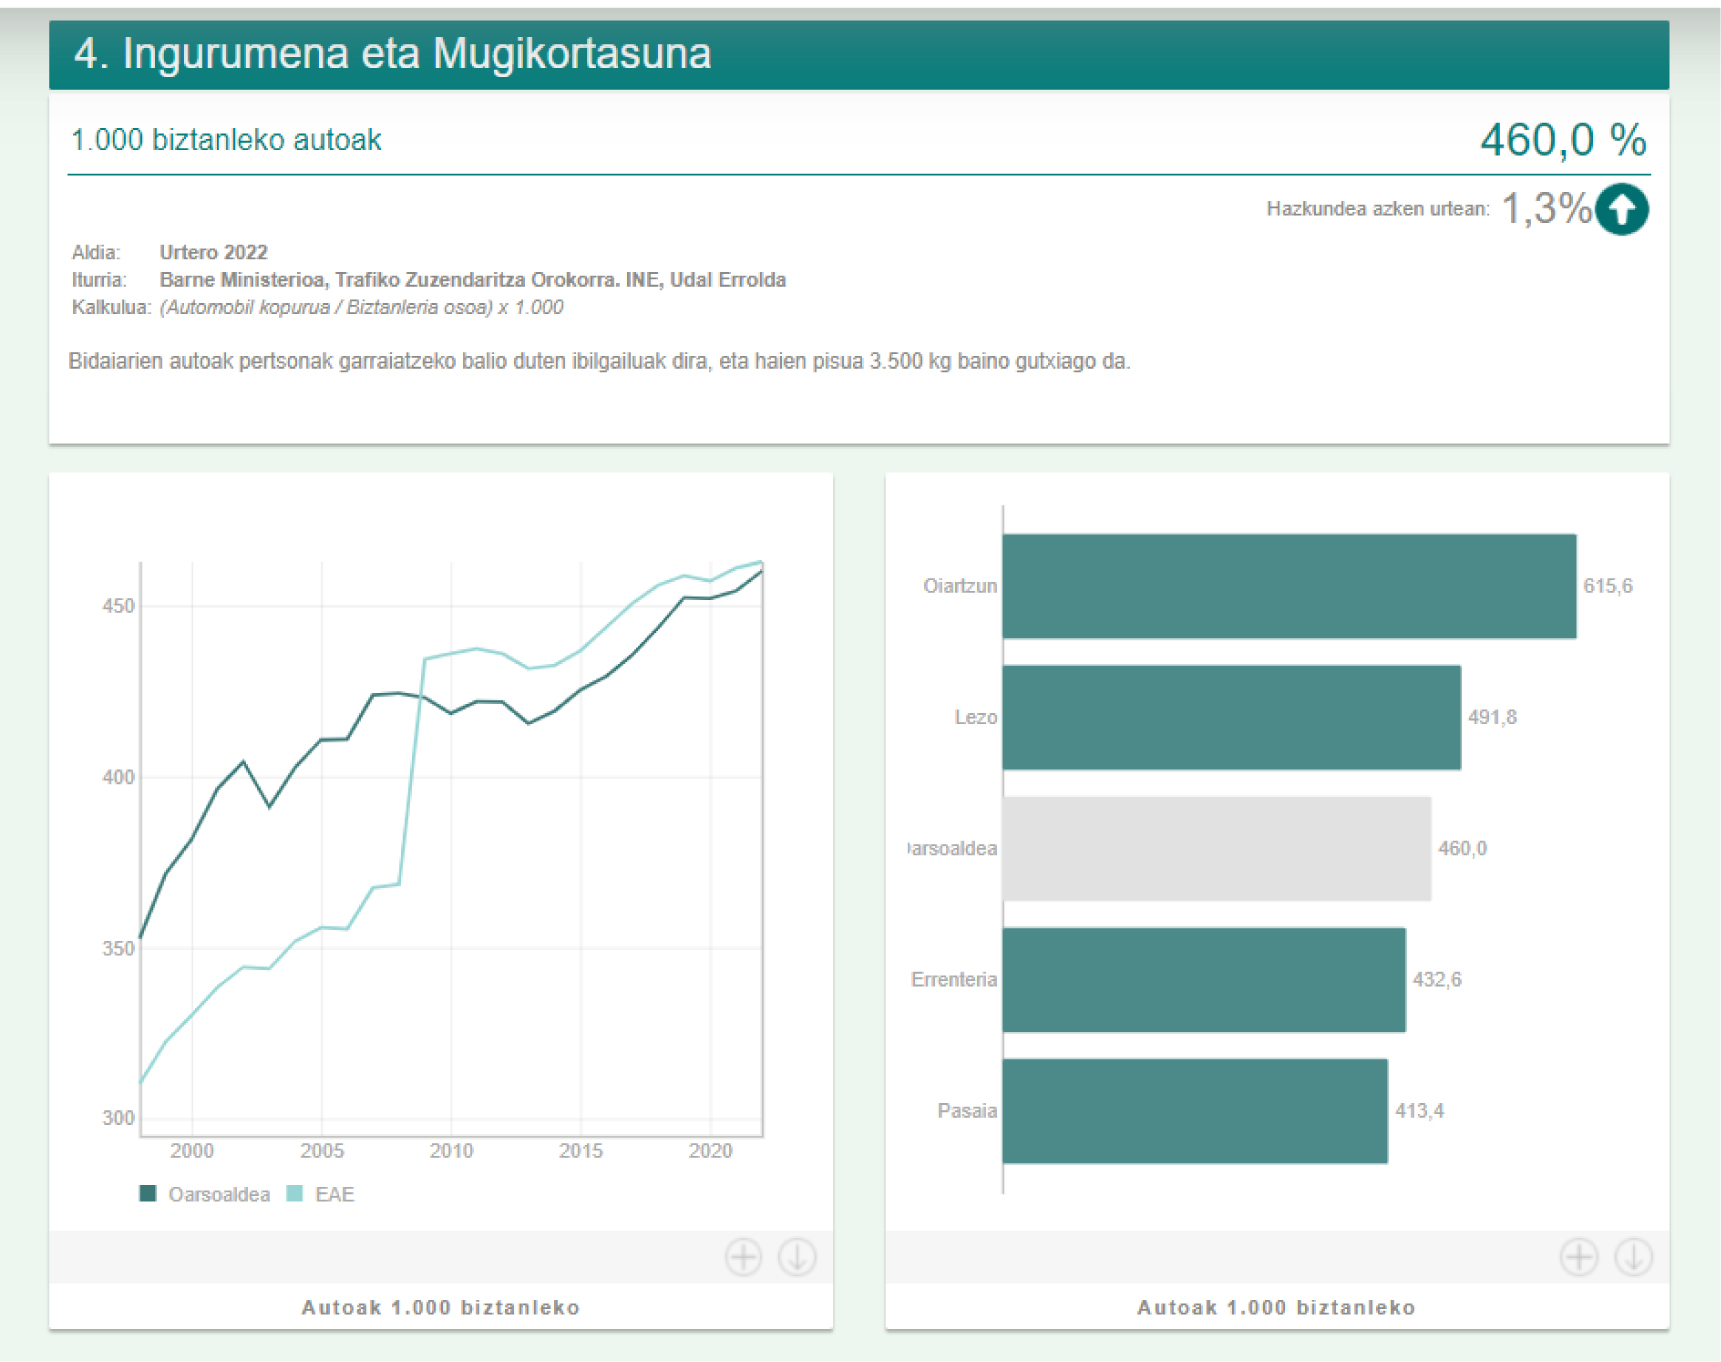Click the 2010 x-axis tick label

click(451, 1151)
